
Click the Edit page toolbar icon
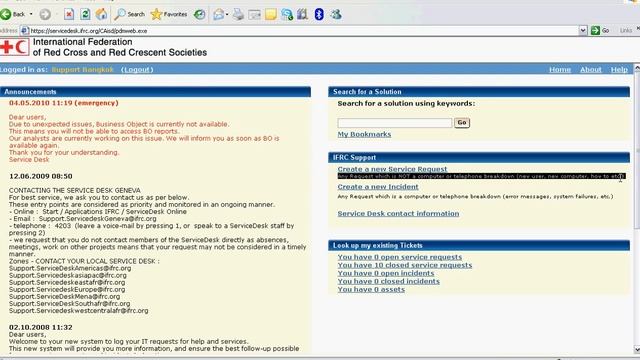pos(254,15)
